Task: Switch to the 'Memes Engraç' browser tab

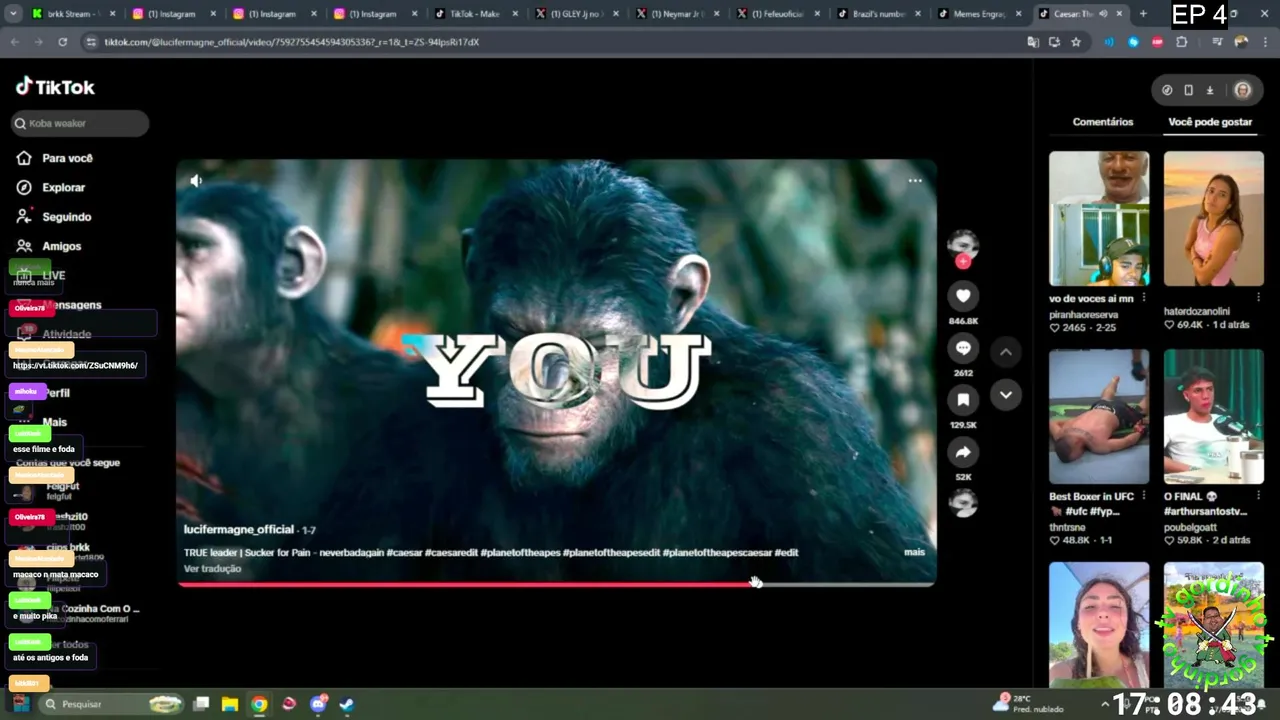Action: click(x=977, y=14)
